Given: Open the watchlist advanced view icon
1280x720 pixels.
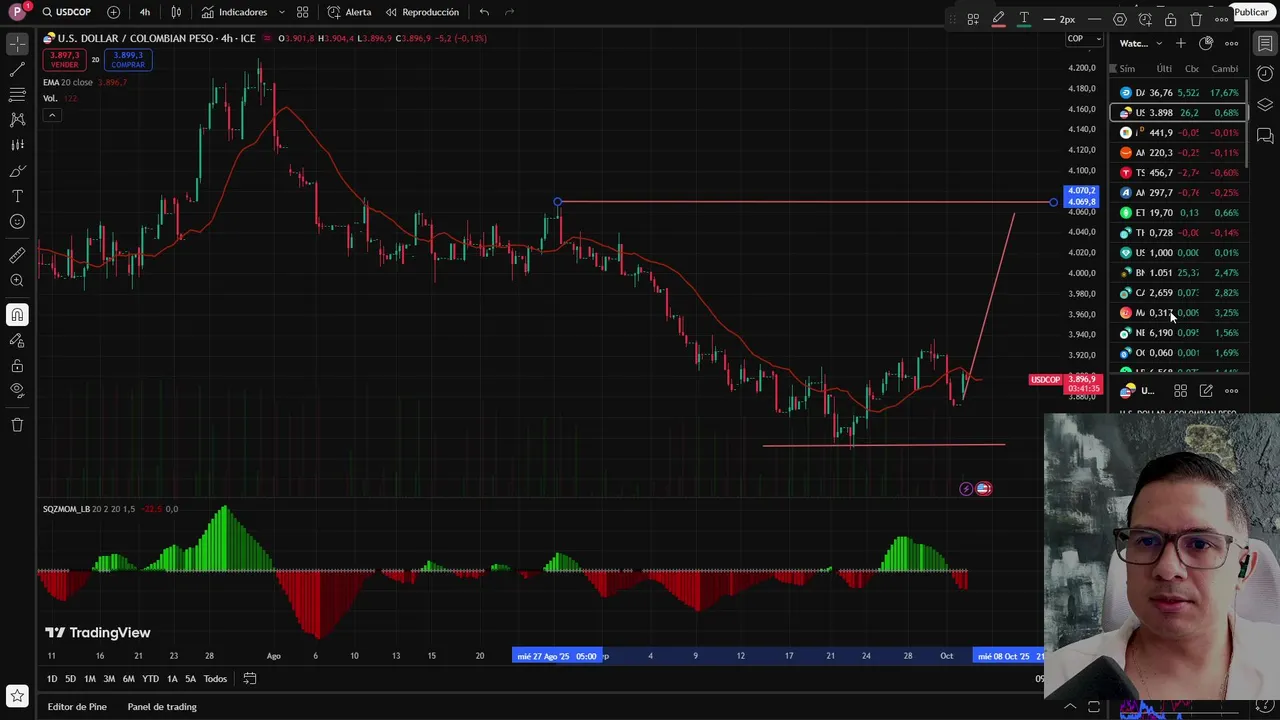Looking at the screenshot, I should pyautogui.click(x=1206, y=43).
